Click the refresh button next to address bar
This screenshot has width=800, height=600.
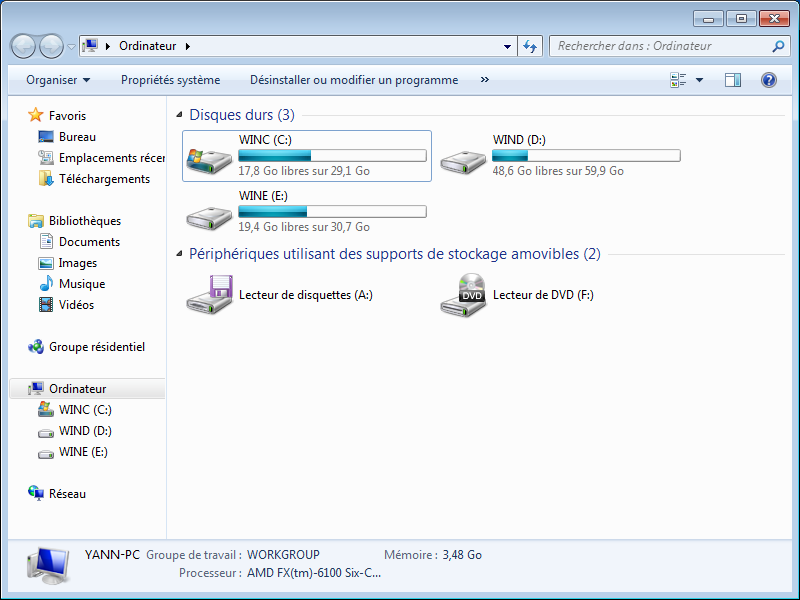coord(530,46)
